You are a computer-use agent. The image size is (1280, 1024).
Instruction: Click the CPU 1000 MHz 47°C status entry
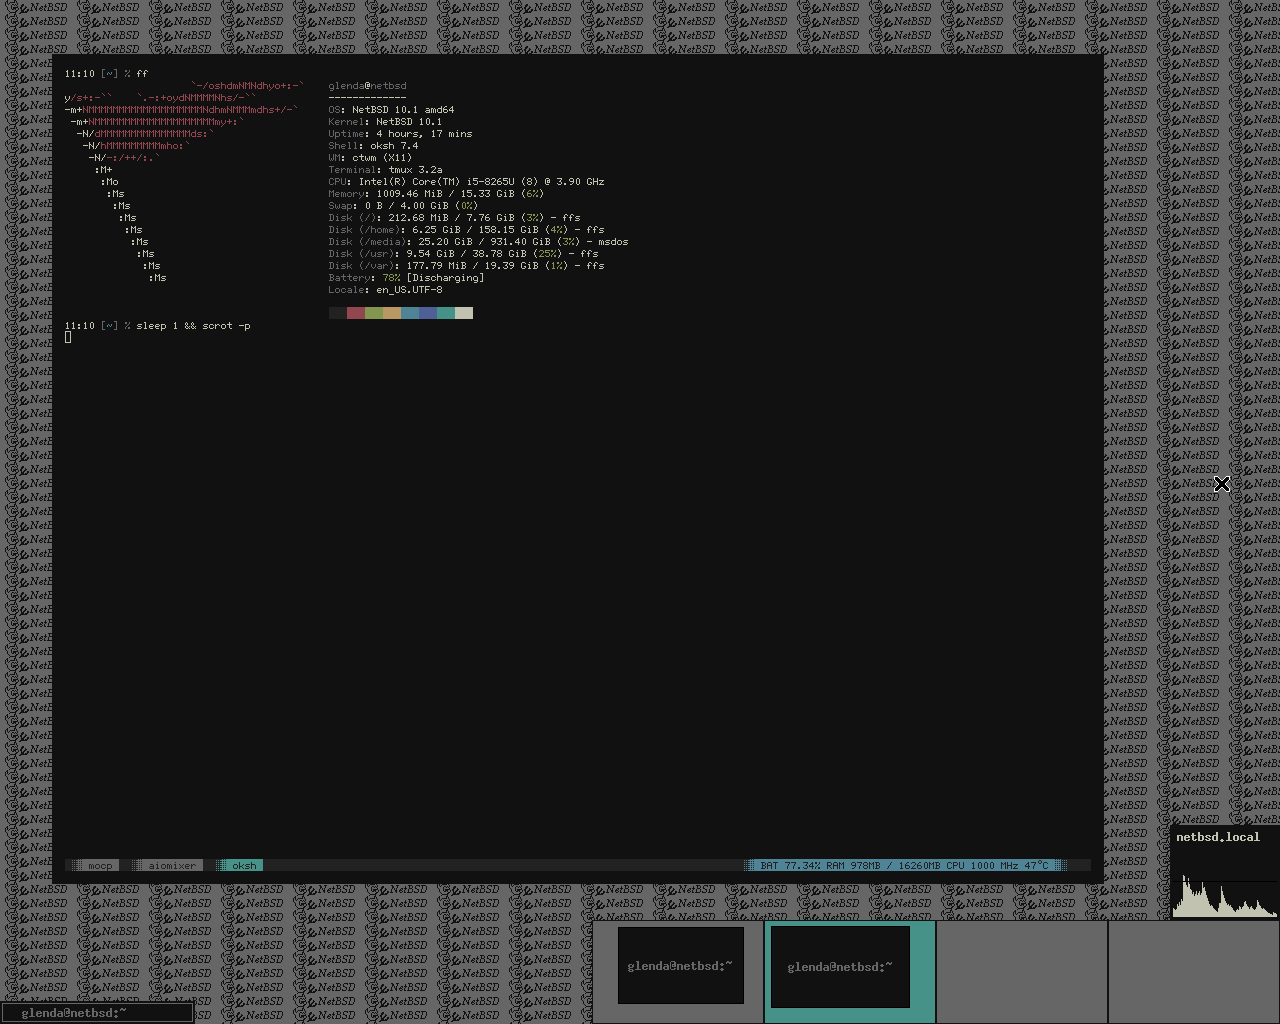click(x=998, y=865)
